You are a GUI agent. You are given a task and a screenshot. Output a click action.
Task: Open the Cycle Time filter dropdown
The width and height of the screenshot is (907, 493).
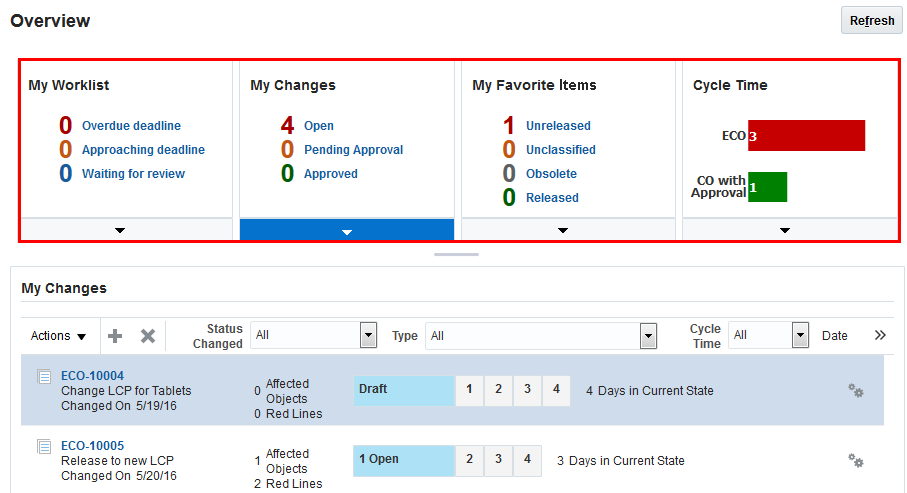(800, 335)
